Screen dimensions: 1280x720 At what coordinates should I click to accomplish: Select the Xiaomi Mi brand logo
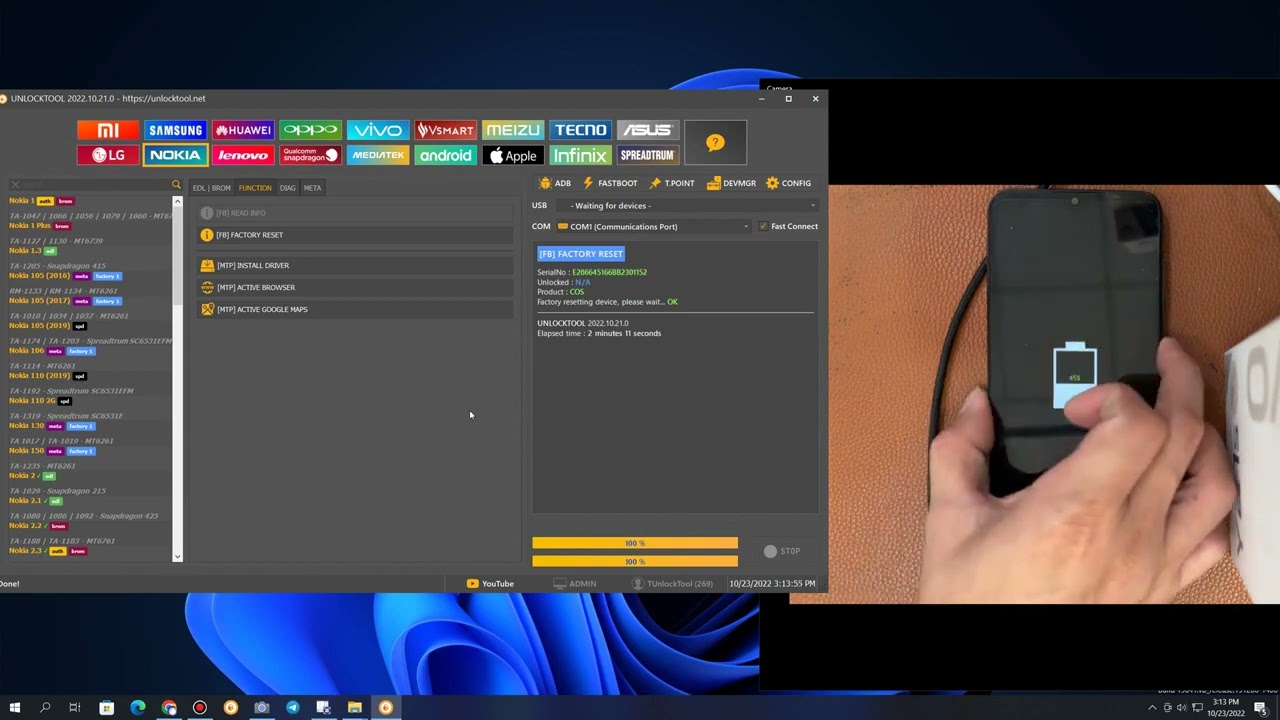[108, 130]
